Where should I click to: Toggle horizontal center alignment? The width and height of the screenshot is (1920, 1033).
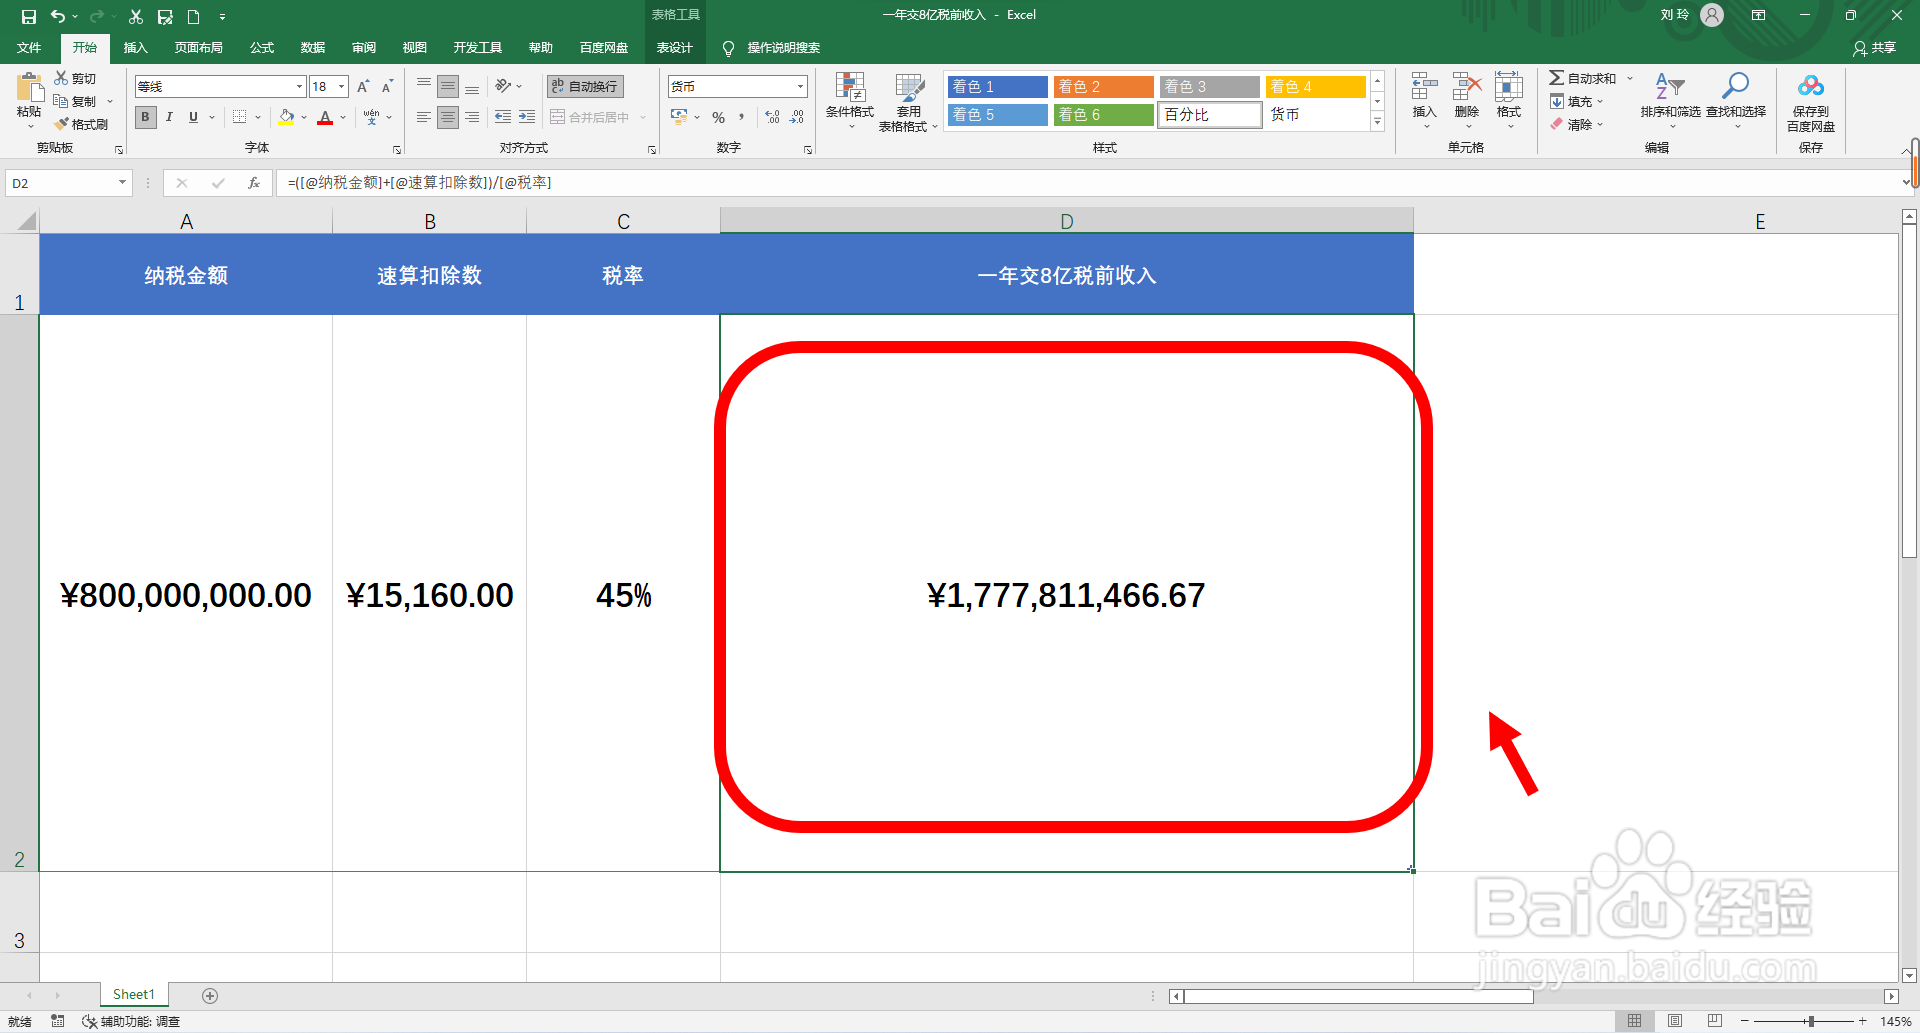pos(448,117)
